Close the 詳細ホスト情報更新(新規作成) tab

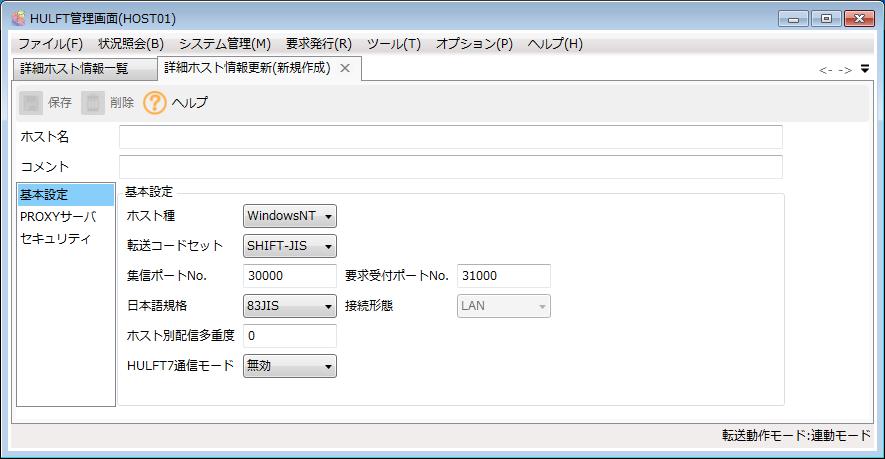click(345, 68)
